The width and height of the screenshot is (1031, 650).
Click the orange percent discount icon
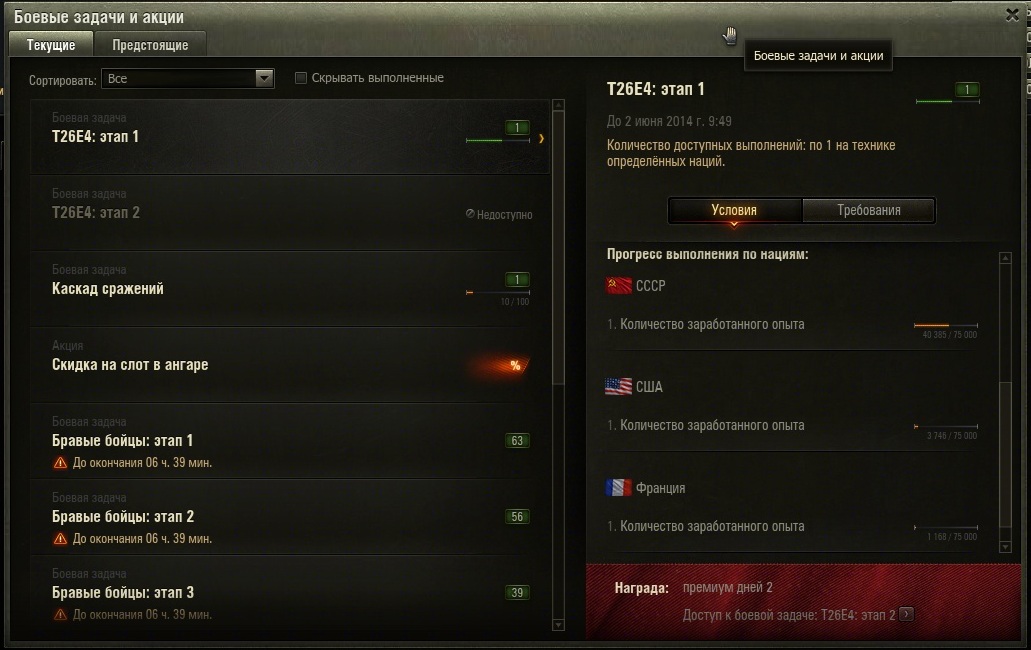[515, 365]
